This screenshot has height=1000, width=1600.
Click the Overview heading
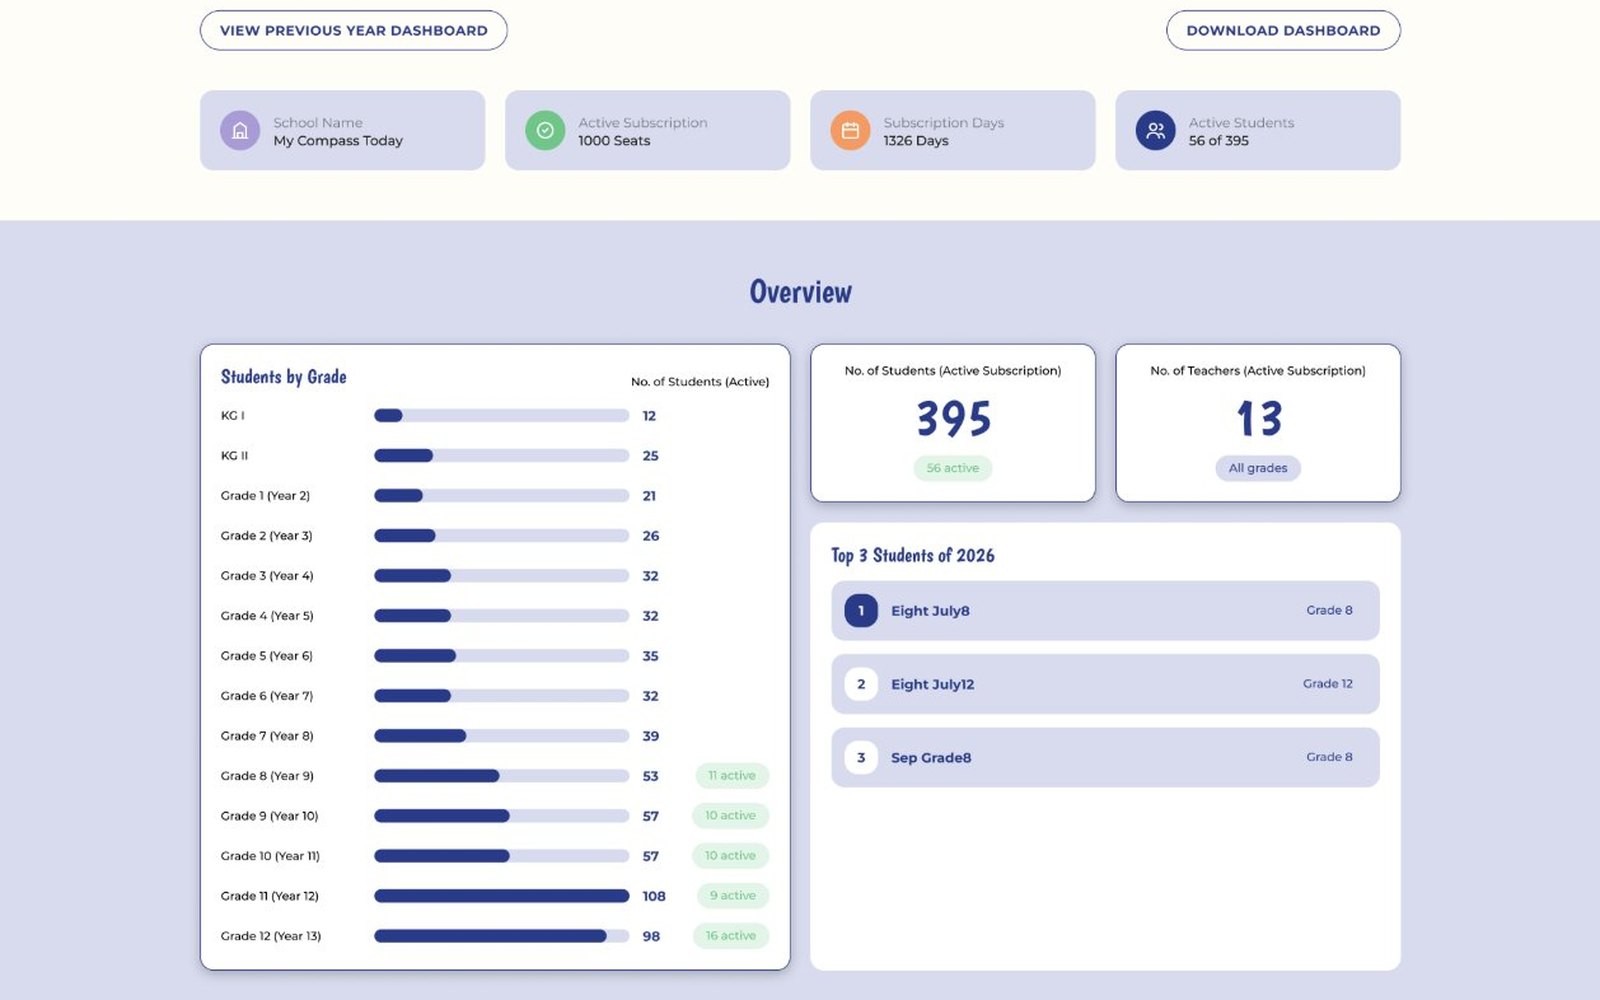point(800,292)
